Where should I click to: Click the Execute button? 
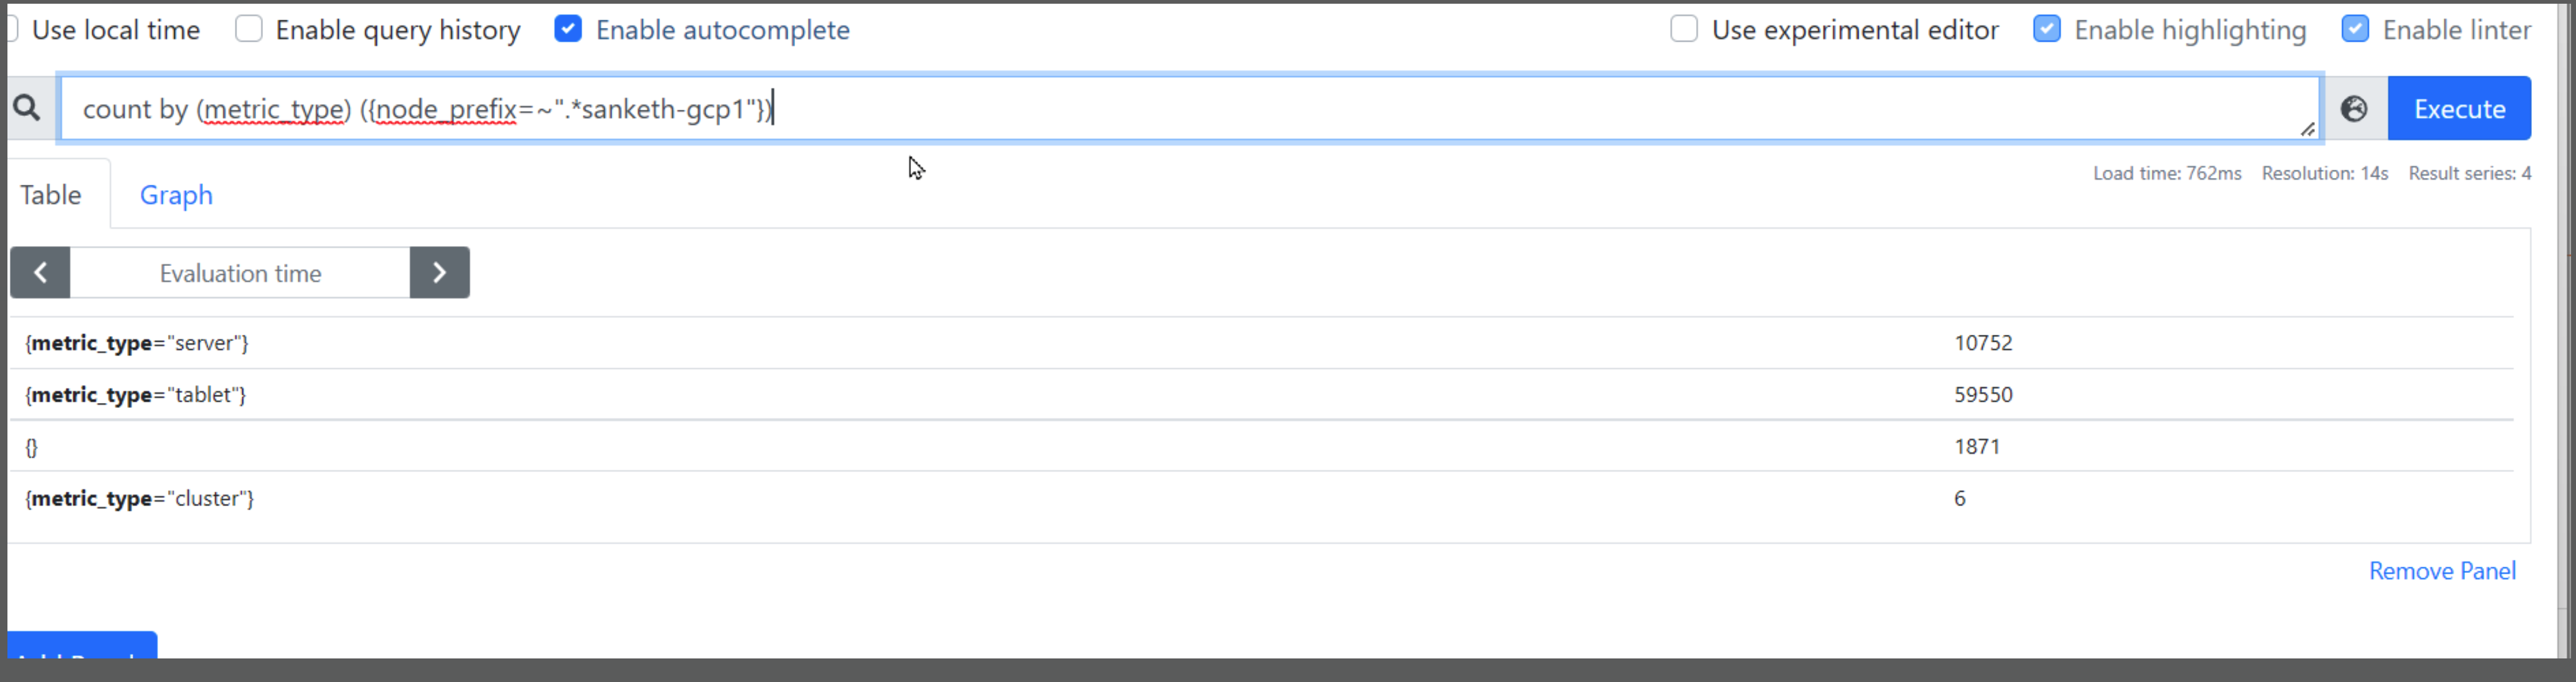pos(2459,107)
